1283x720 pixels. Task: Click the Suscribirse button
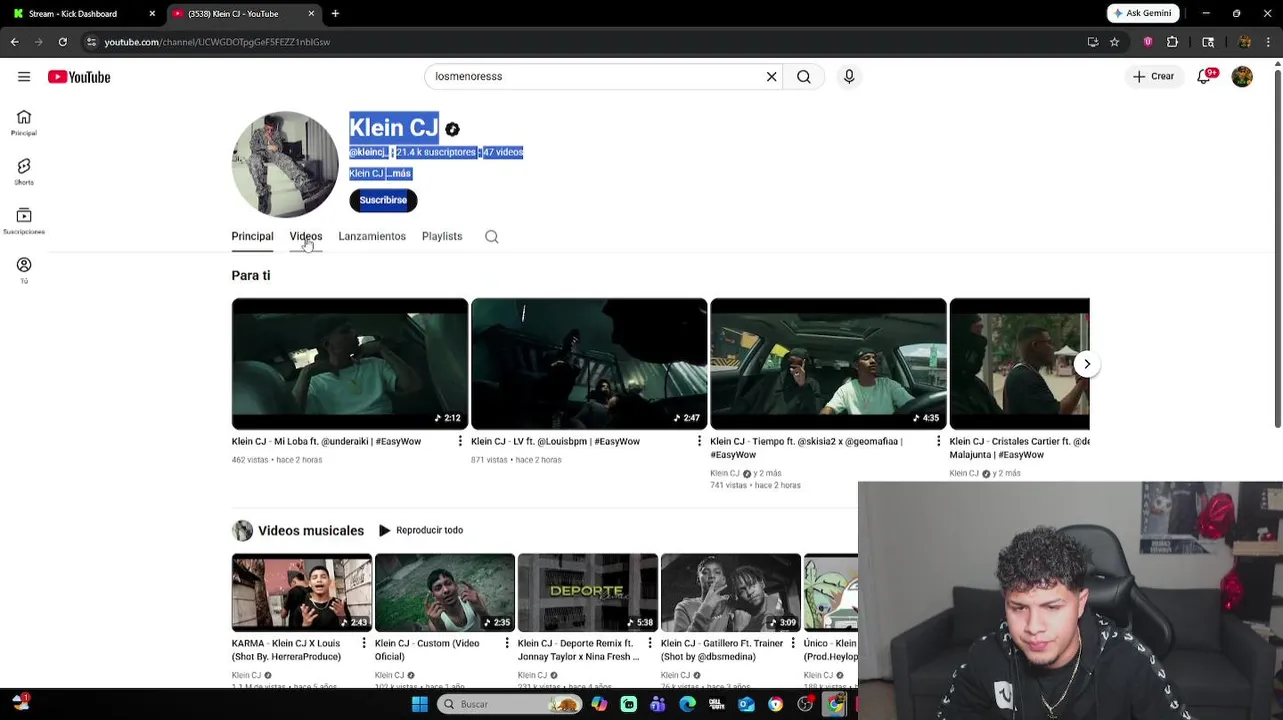tap(383, 200)
